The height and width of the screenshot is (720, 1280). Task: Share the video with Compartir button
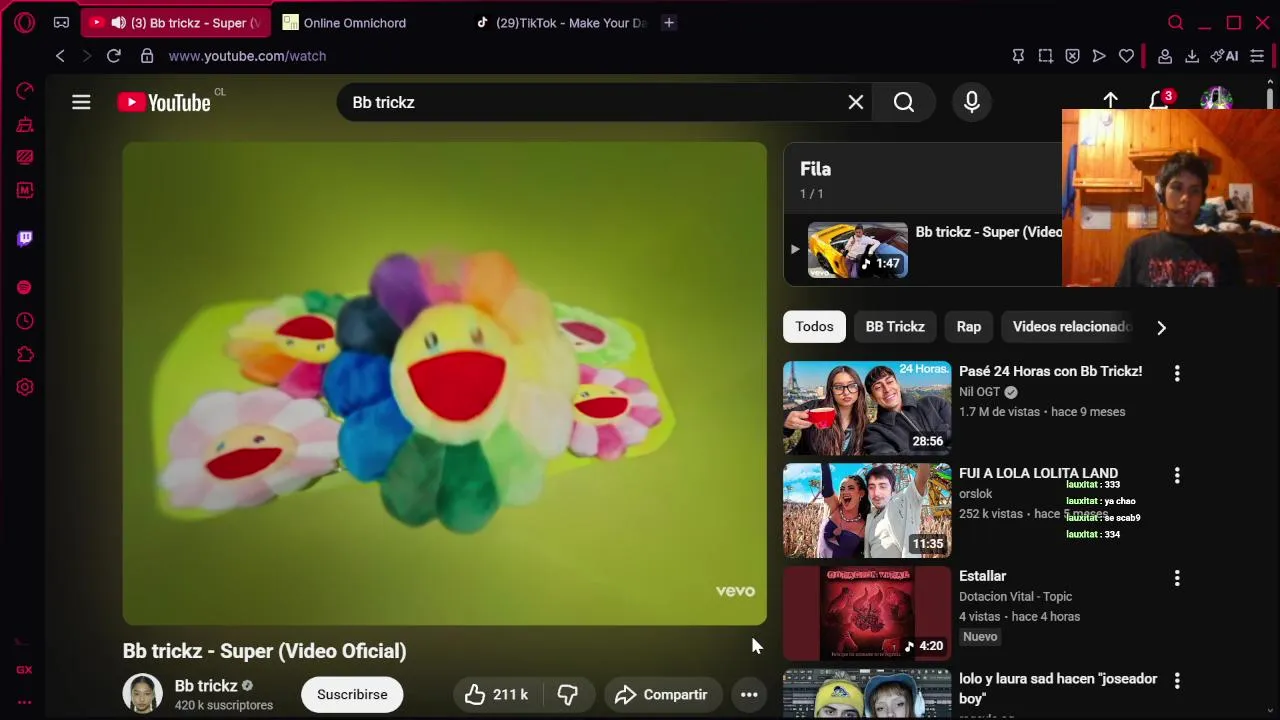coord(661,695)
